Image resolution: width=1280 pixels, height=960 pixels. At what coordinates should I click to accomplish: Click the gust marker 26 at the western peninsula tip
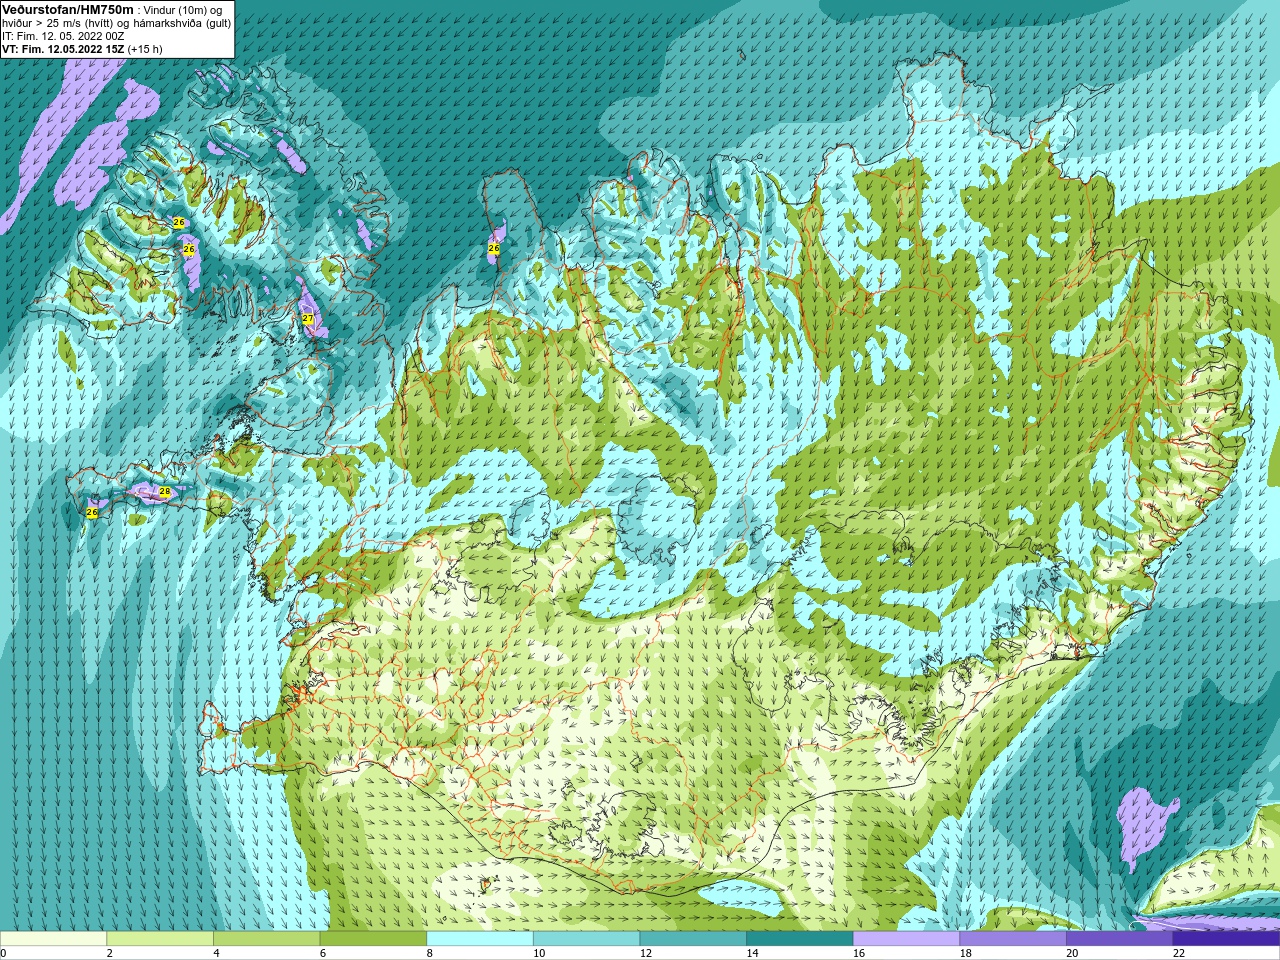pos(92,512)
